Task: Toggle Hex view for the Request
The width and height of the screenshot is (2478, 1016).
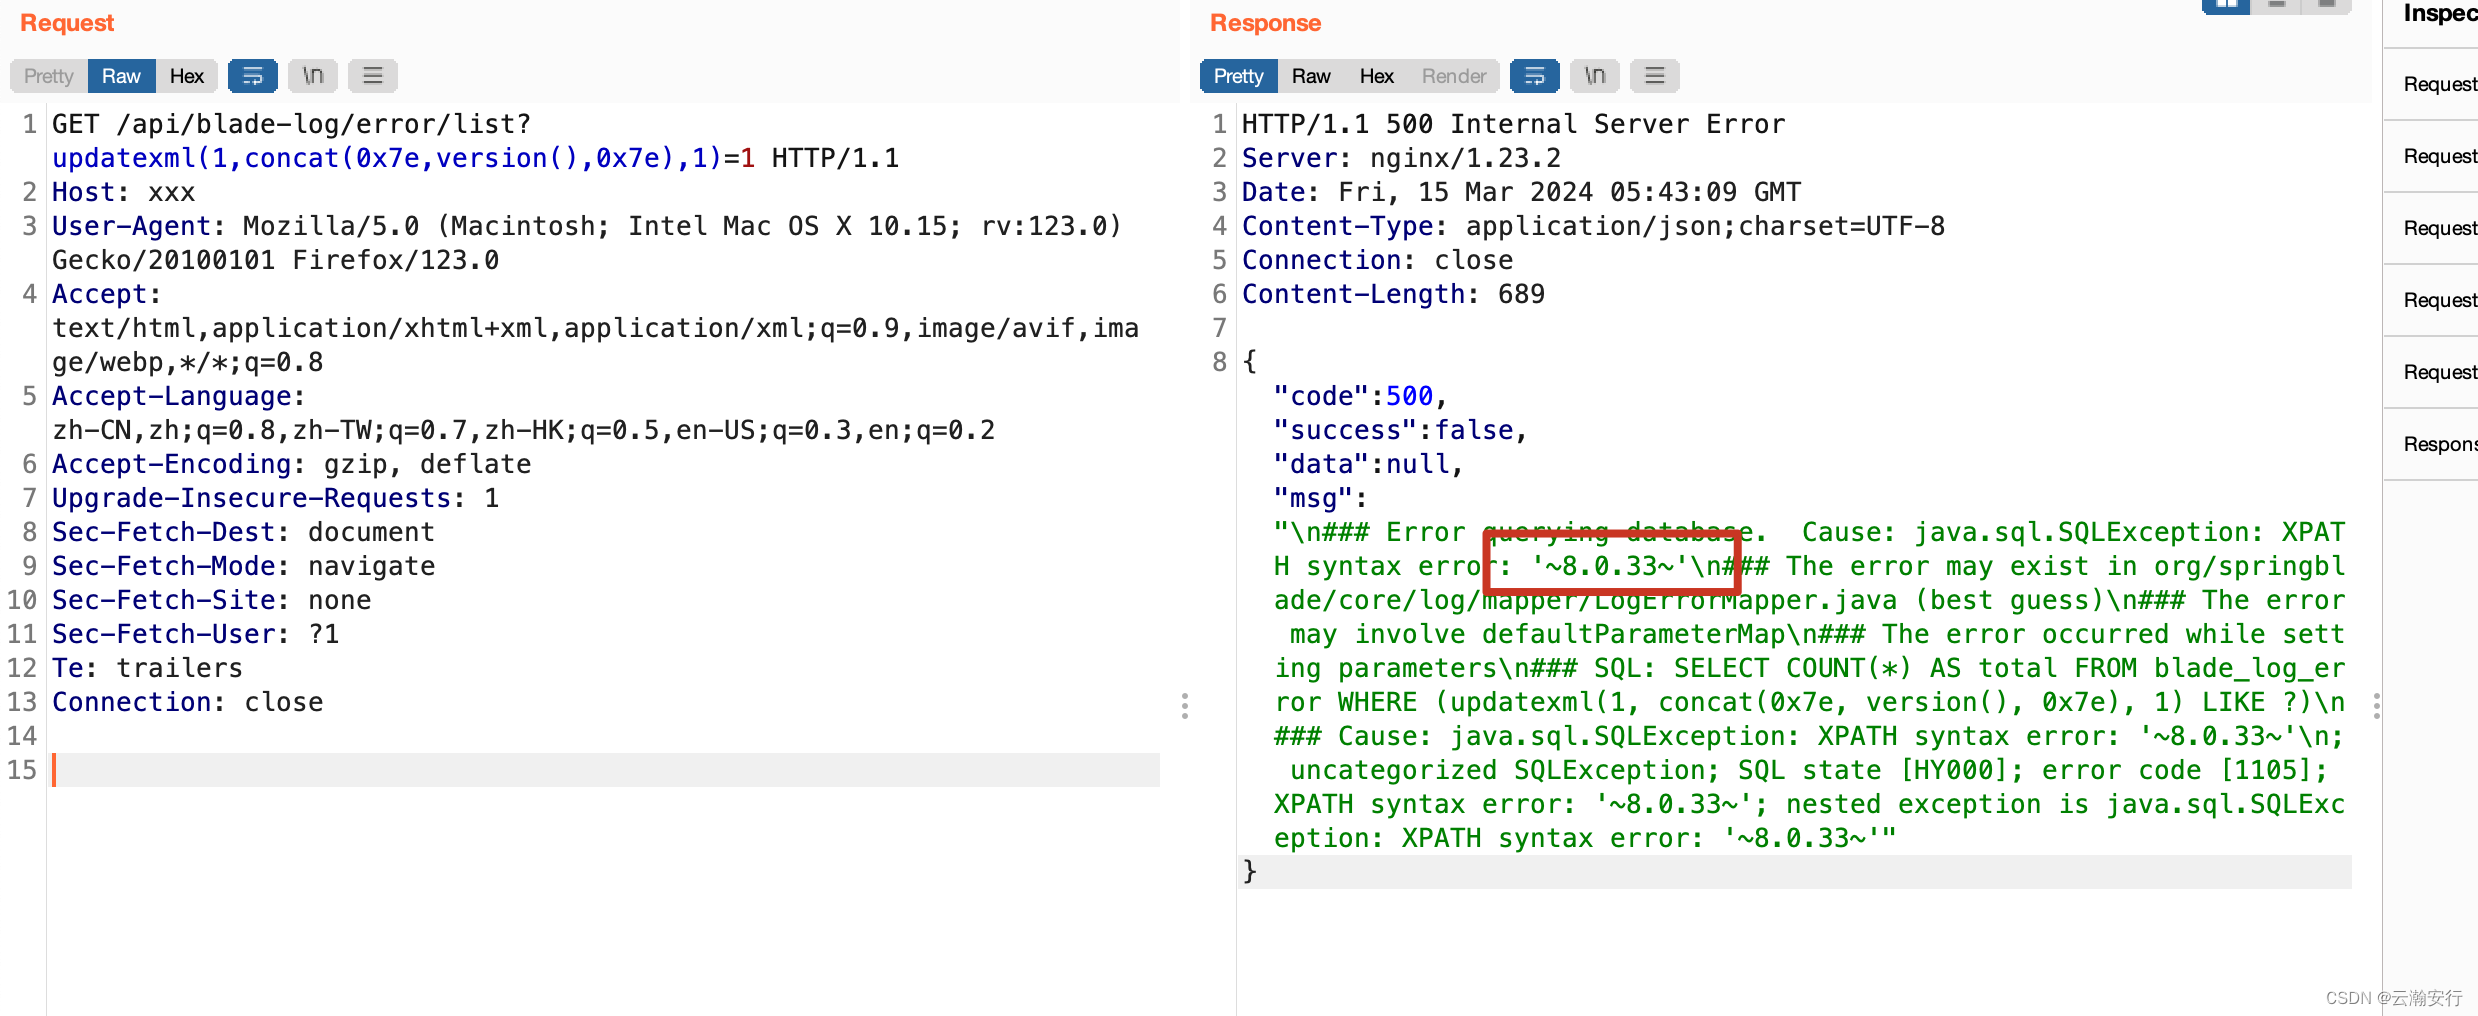Action: (x=186, y=75)
